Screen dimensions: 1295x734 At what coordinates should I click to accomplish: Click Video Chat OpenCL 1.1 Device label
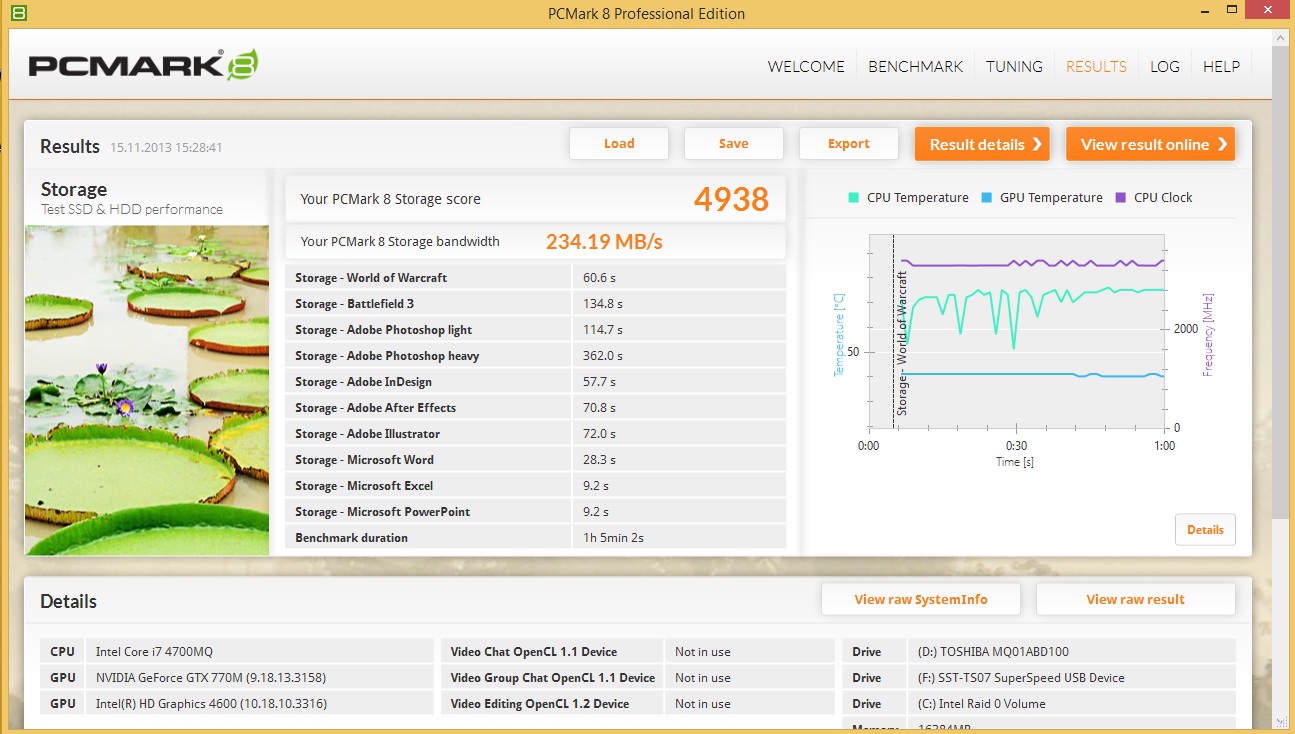(534, 652)
